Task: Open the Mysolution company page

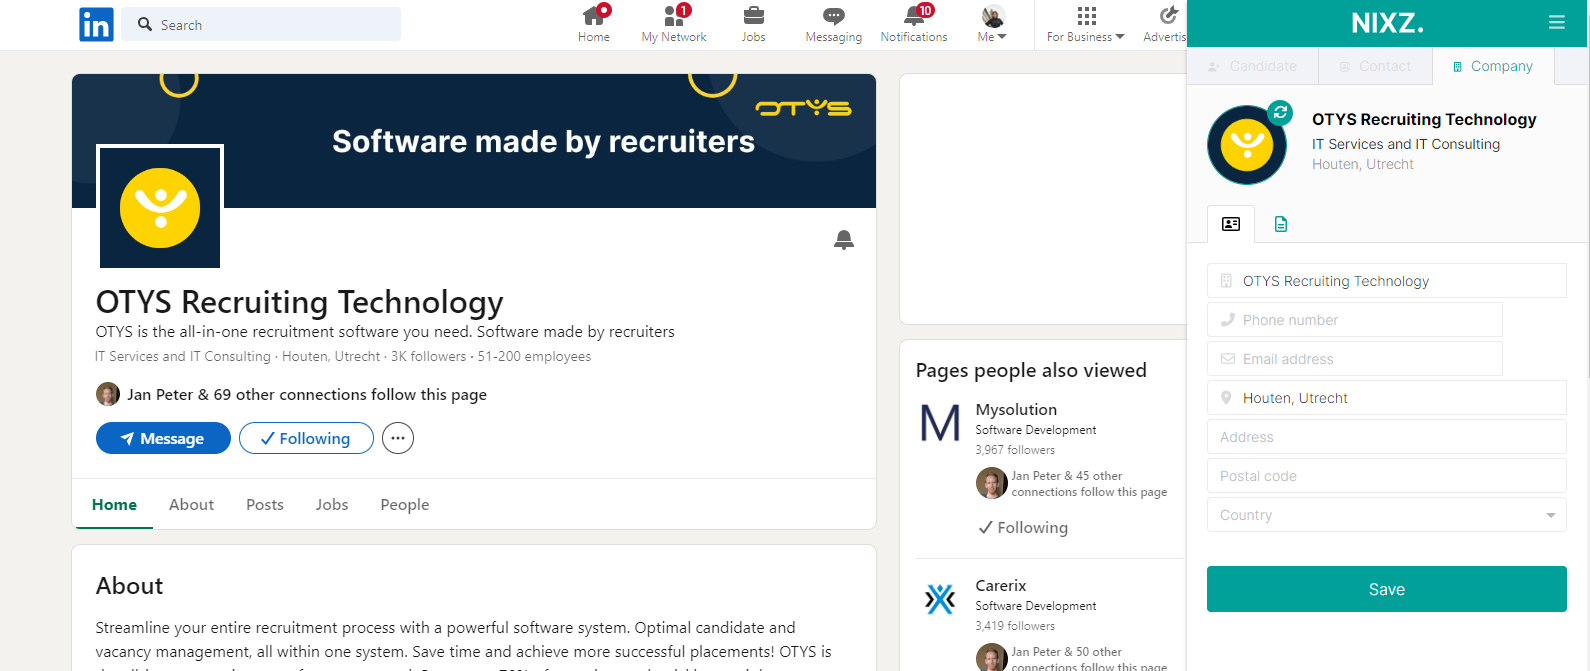Action: coord(1016,409)
